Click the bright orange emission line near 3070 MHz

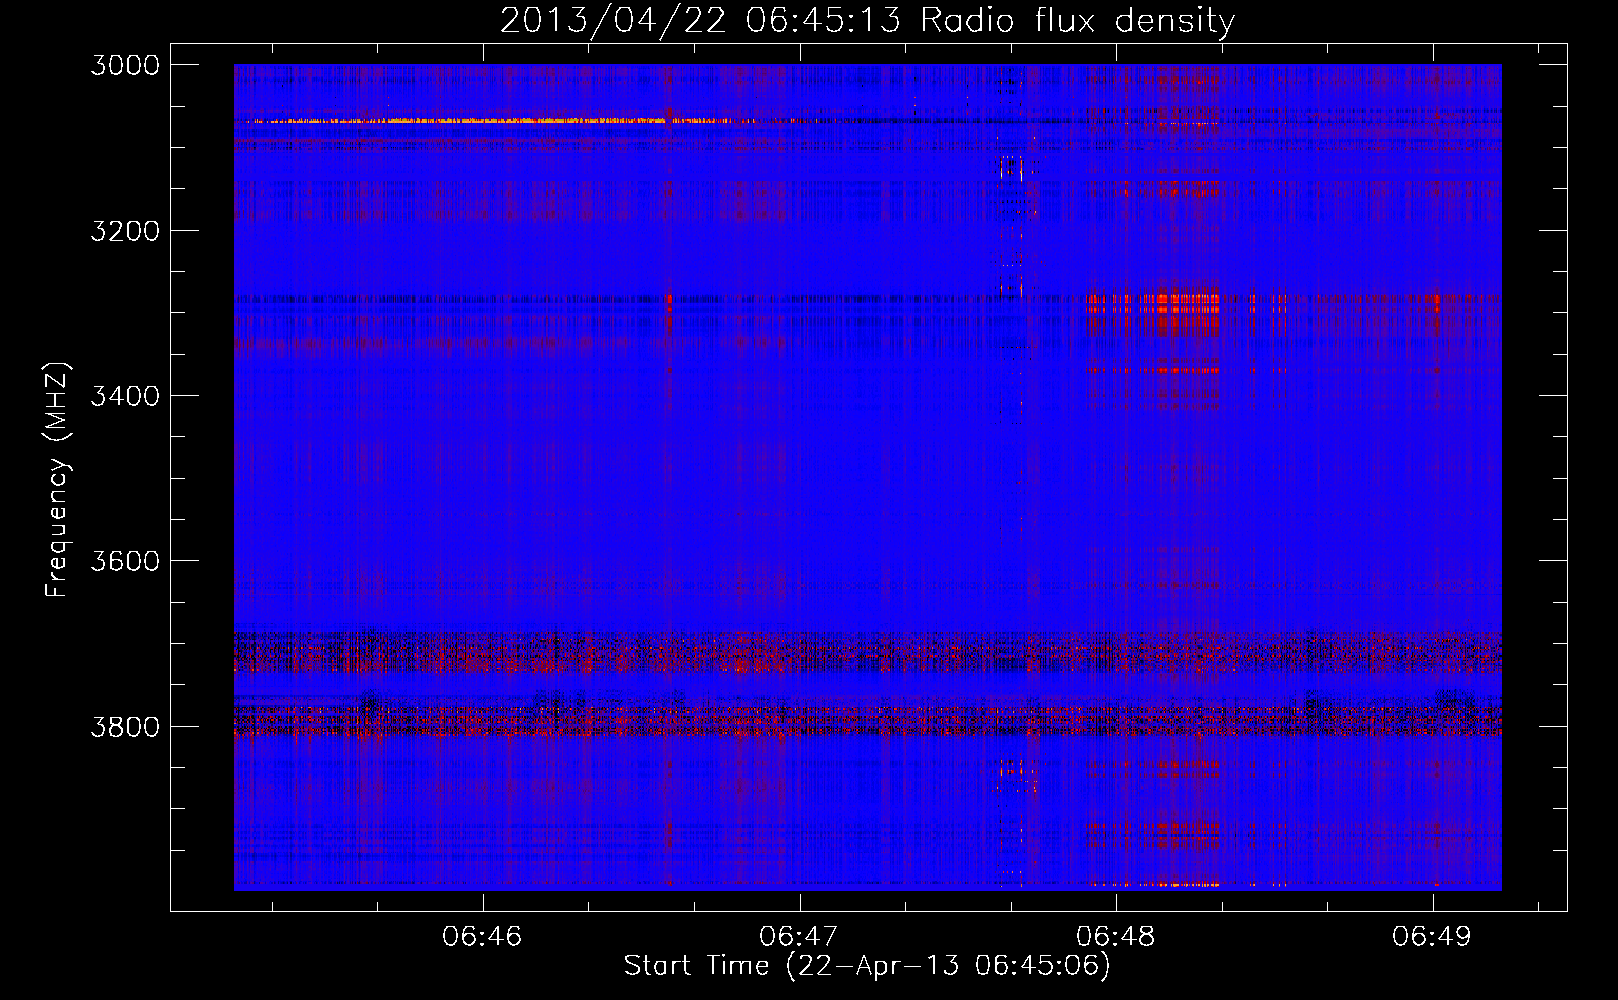click(x=500, y=121)
